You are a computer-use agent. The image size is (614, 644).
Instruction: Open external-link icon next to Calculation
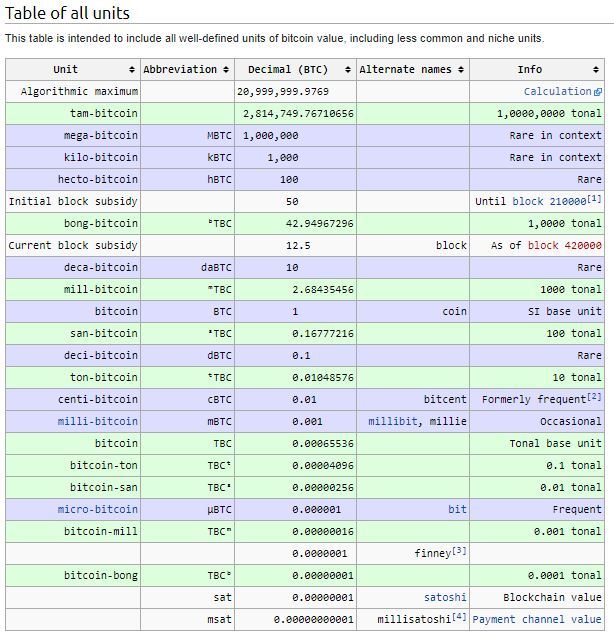click(598, 92)
